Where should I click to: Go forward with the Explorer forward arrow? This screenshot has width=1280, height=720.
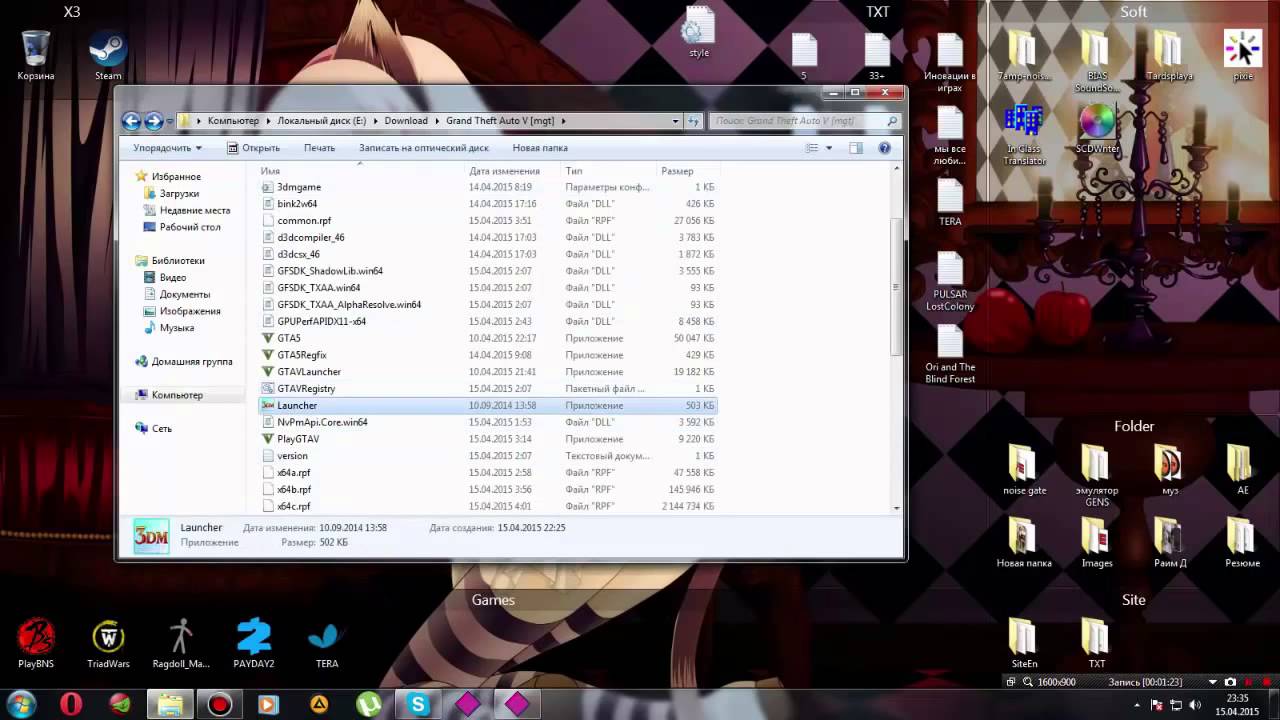tap(153, 121)
